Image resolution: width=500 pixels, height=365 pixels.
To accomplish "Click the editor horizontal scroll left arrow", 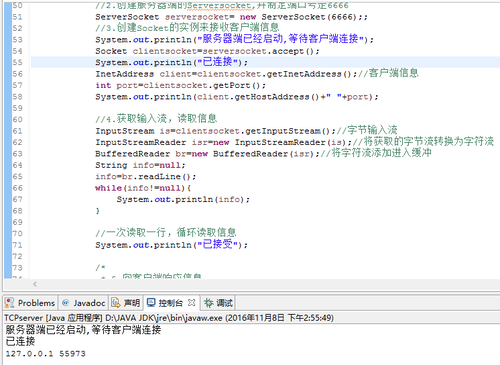I will (35, 284).
